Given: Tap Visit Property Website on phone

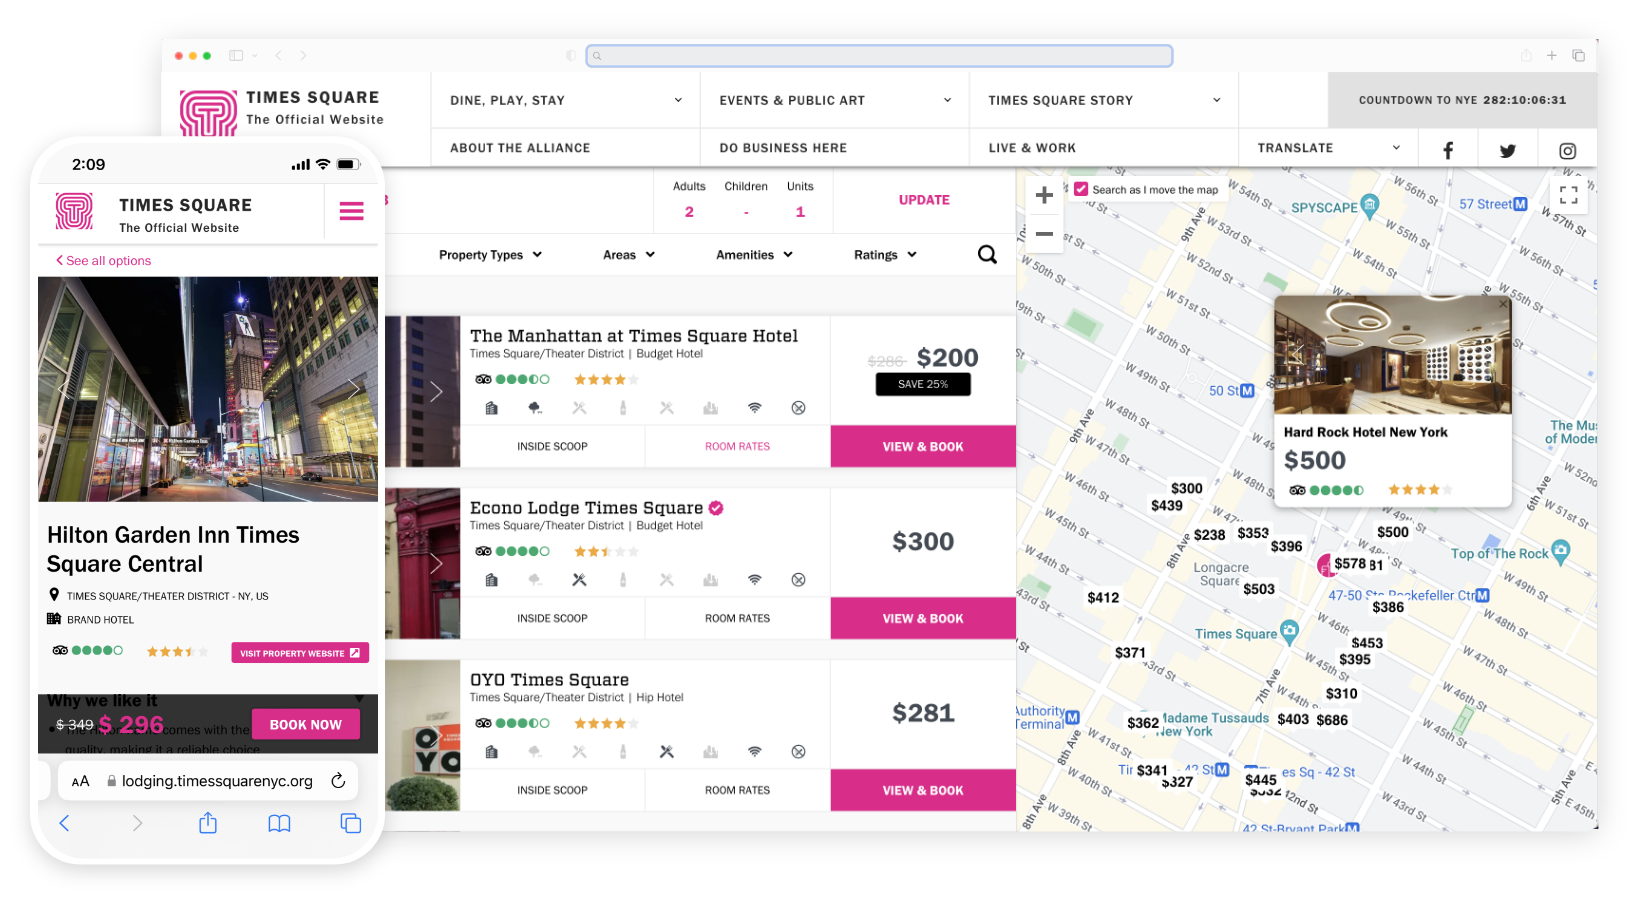Looking at the screenshot, I should click(x=300, y=653).
